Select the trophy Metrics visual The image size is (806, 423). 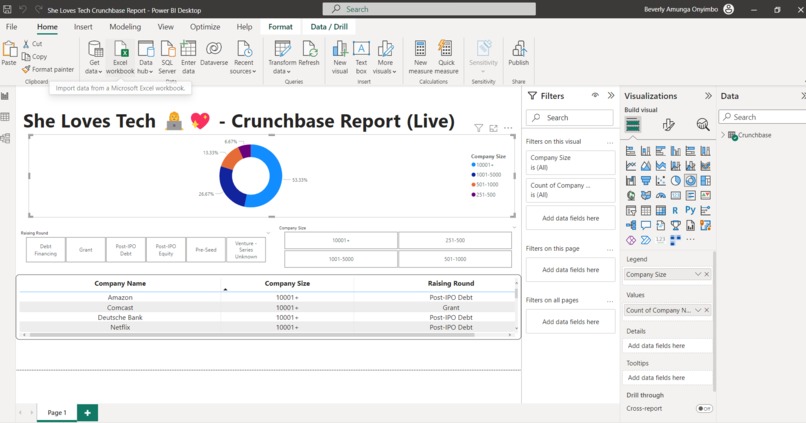675,226
